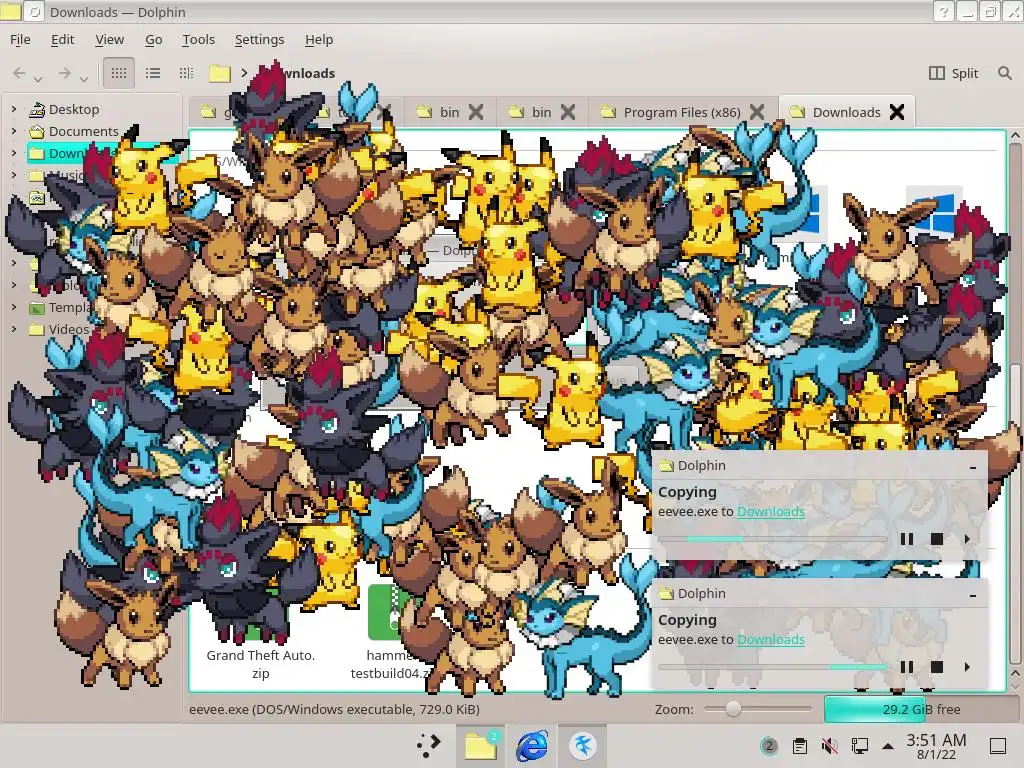This screenshot has height=768, width=1024.
Task: Stop the upper eevee.exe copy job
Action: tap(936, 539)
